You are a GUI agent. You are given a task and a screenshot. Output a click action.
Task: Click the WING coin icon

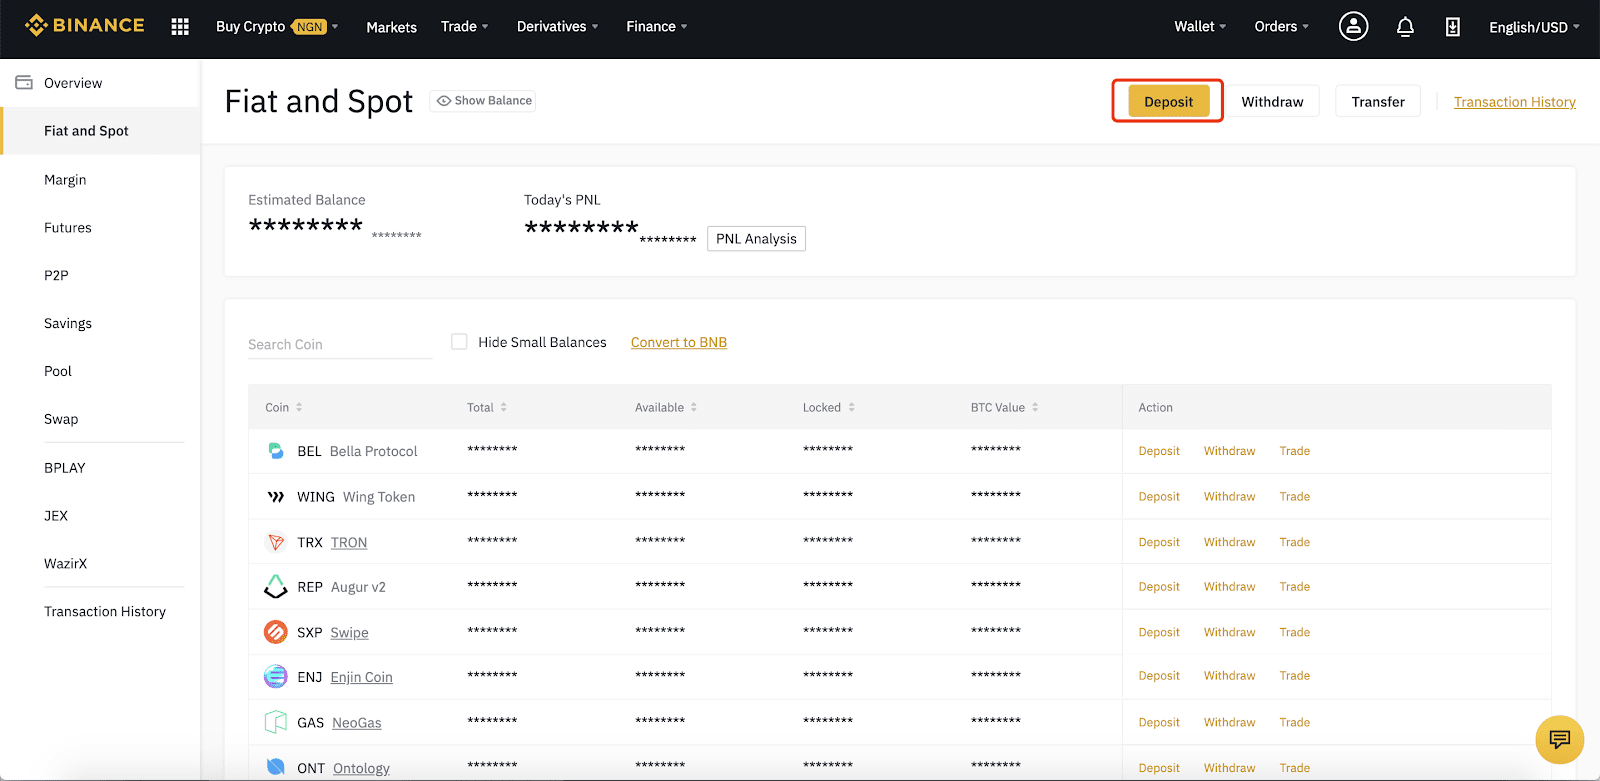click(x=276, y=497)
